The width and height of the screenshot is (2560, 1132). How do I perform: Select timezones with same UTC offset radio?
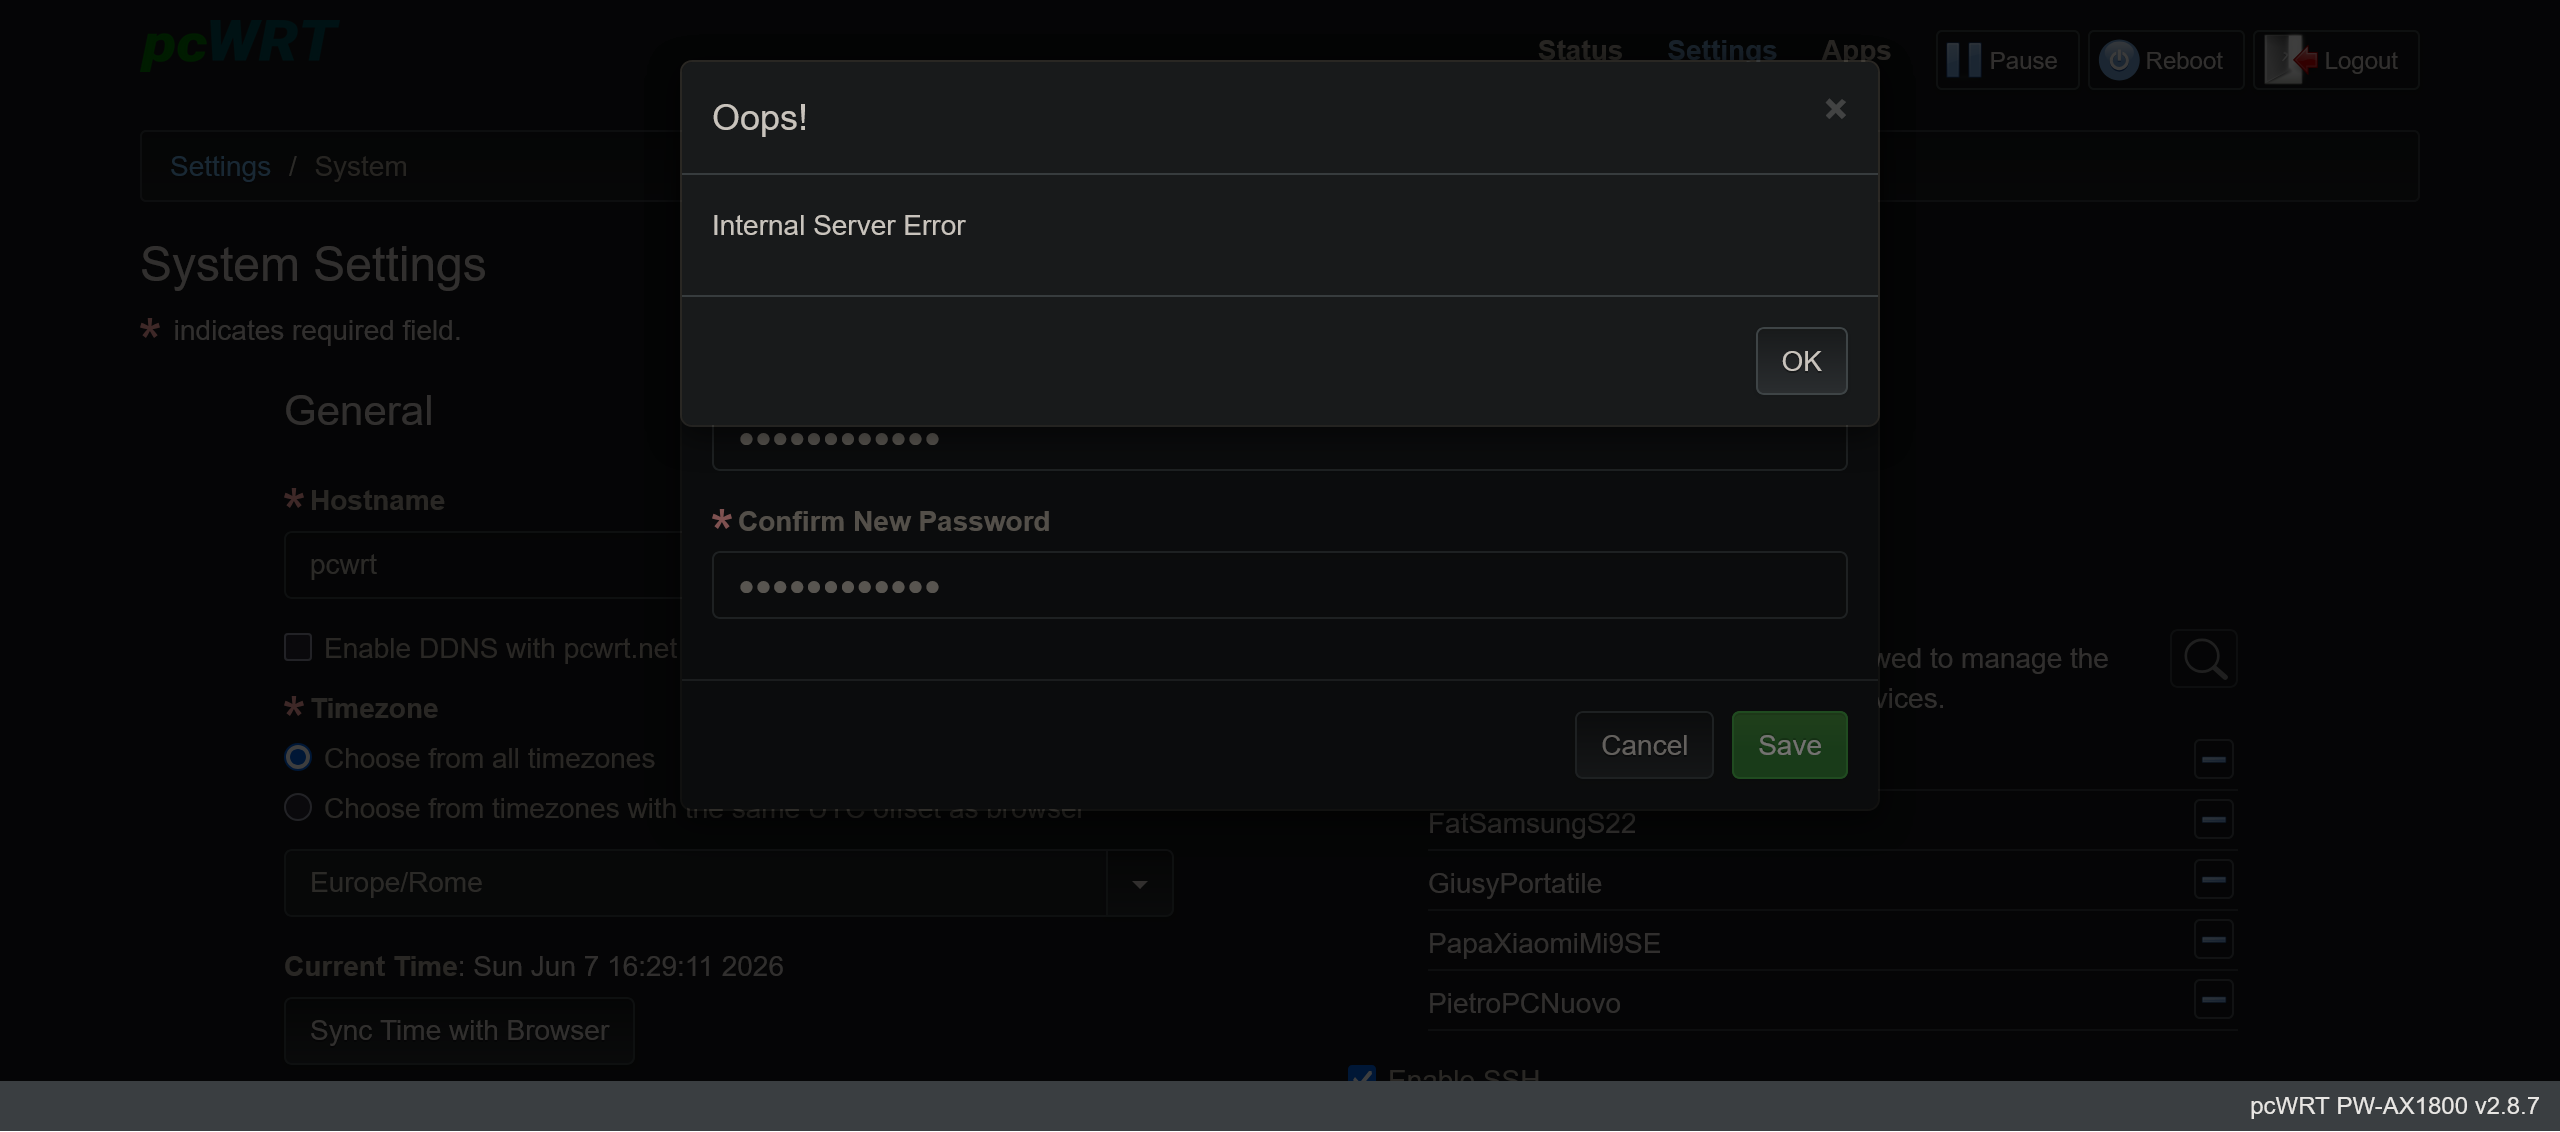coord(298,807)
